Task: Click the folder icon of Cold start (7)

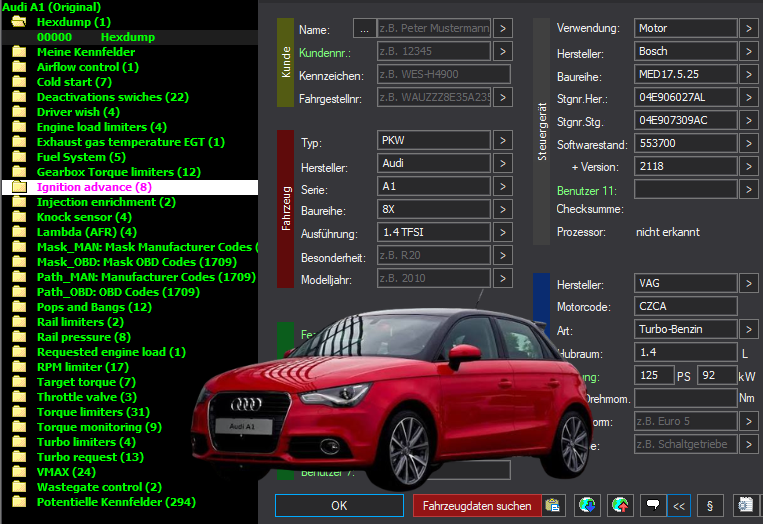Action: 19,82
